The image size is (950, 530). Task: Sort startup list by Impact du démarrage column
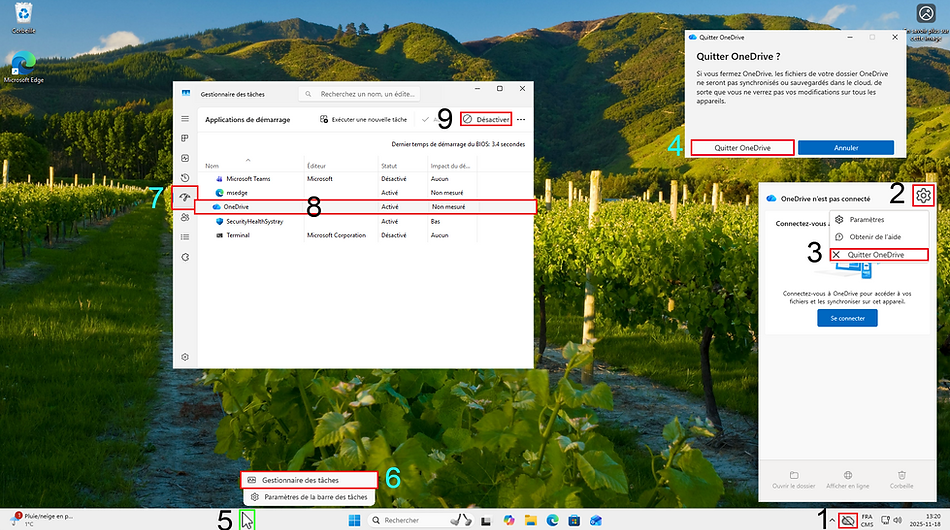pyautogui.click(x=450, y=165)
